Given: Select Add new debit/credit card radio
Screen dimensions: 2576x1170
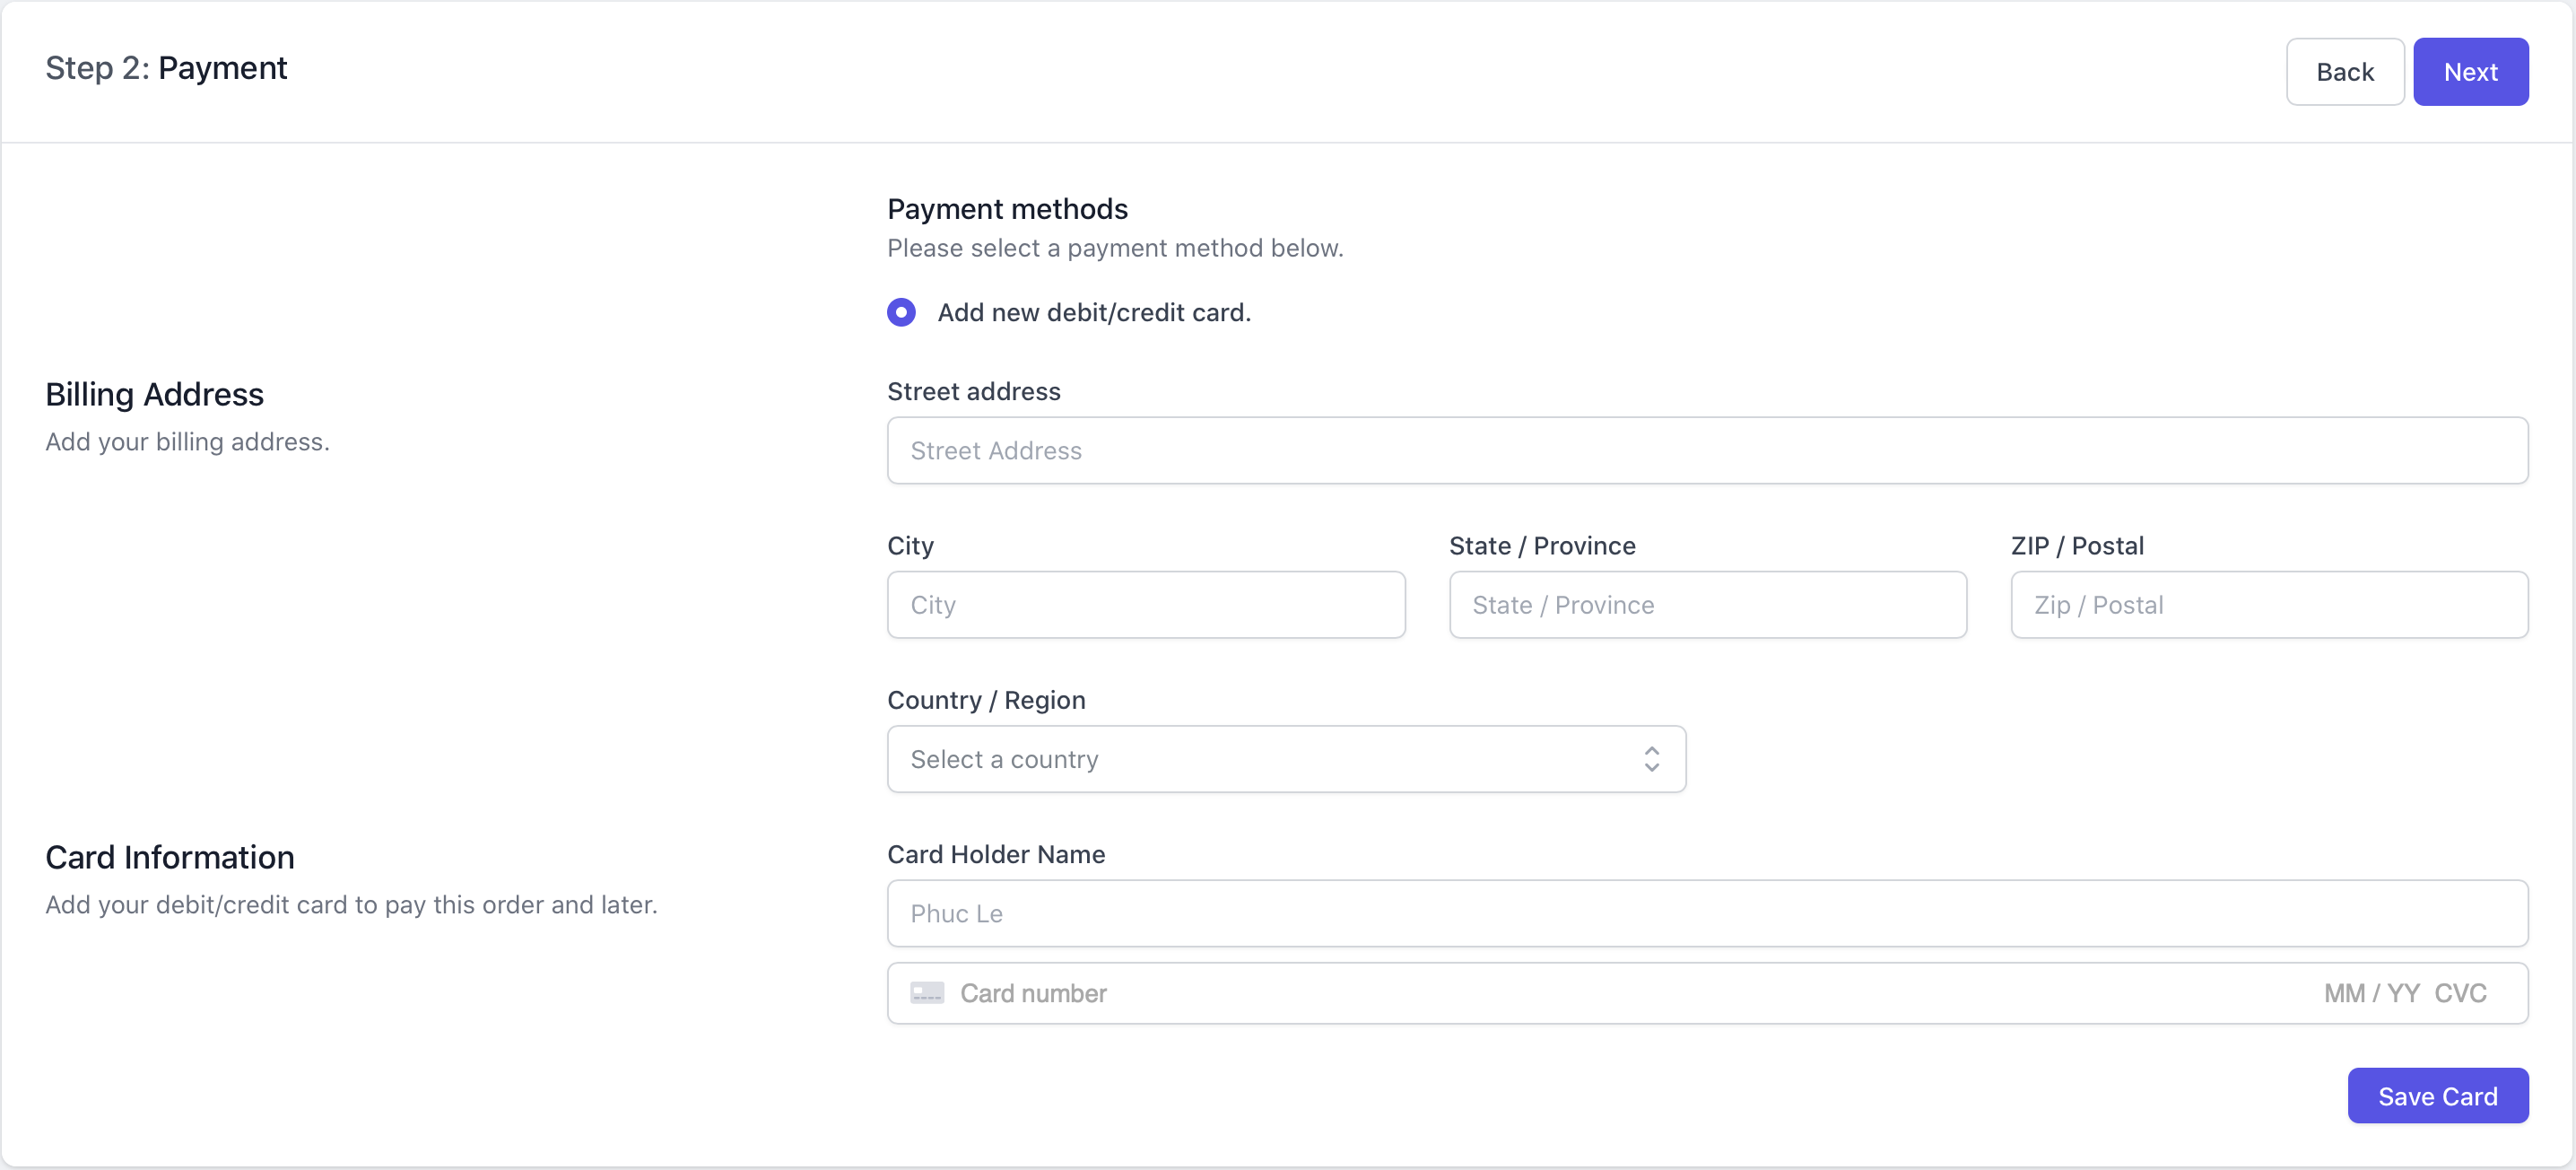Looking at the screenshot, I should click(x=901, y=312).
